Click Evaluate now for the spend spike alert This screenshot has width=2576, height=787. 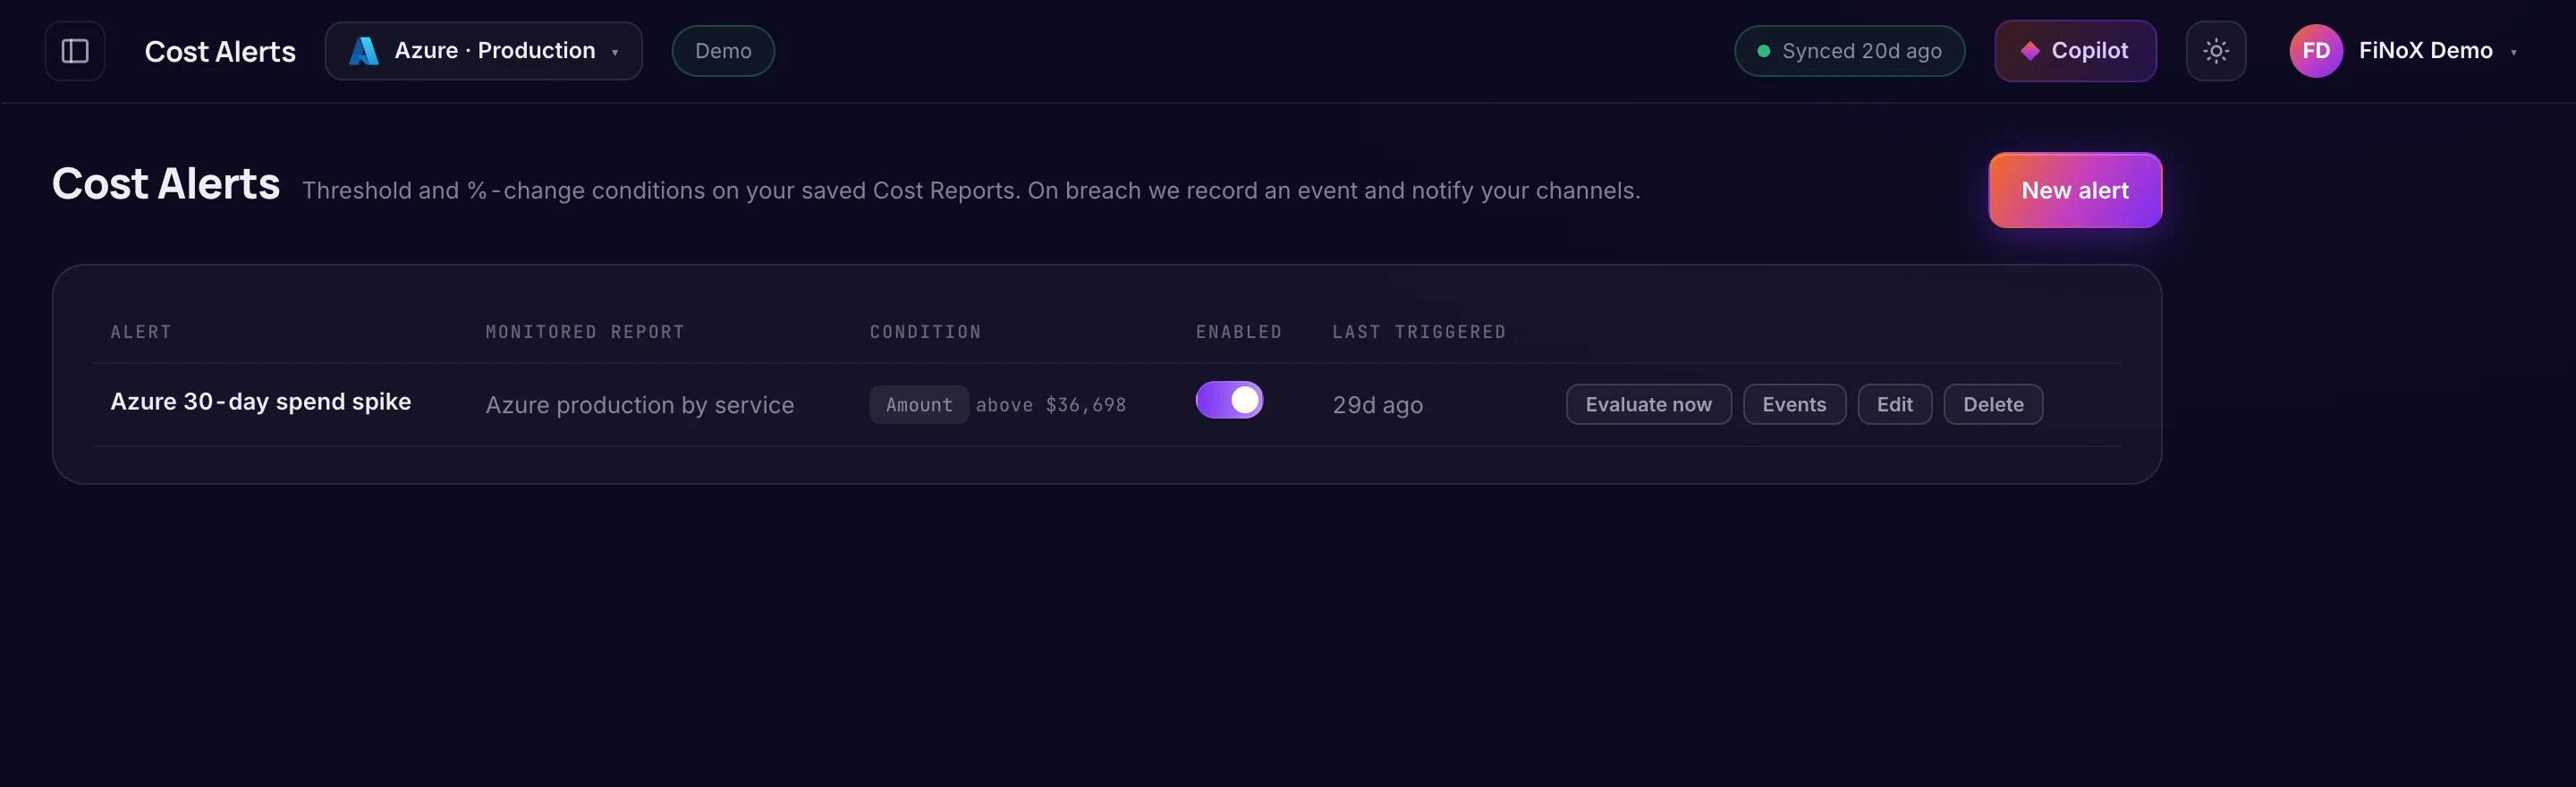[1648, 405]
